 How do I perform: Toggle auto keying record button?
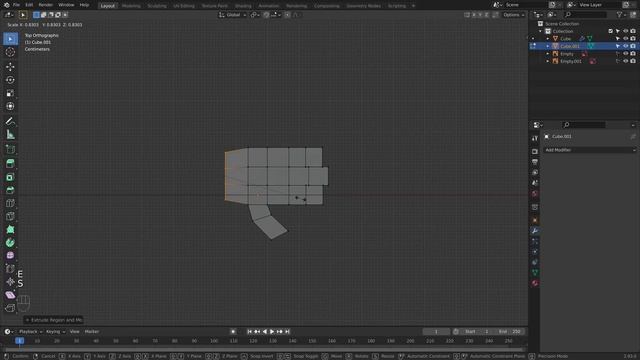tap(233, 332)
